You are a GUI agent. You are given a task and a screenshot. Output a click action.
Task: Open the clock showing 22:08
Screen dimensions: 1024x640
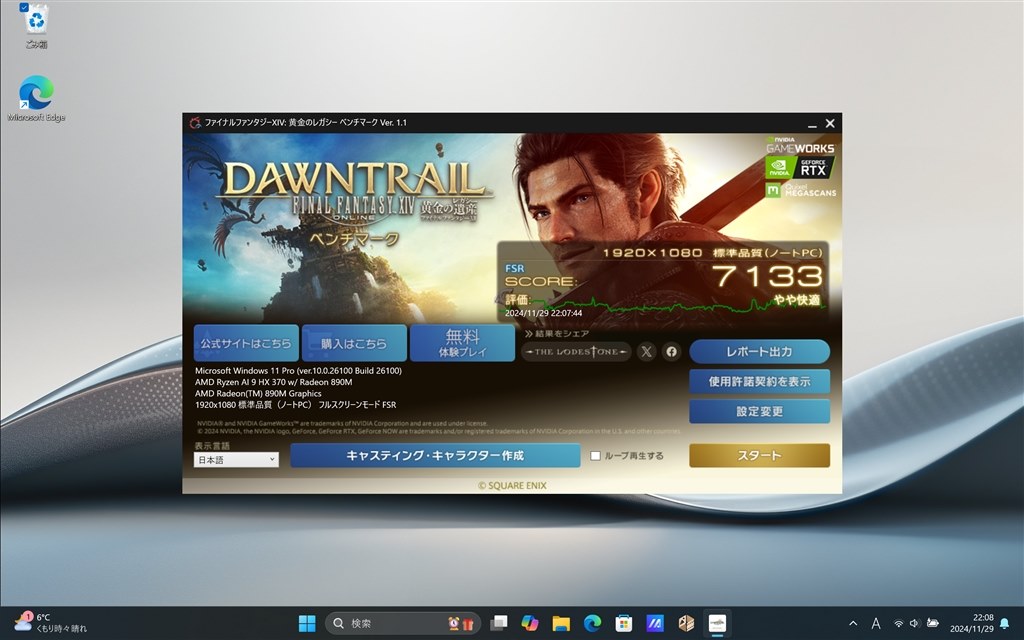(x=972, y=623)
